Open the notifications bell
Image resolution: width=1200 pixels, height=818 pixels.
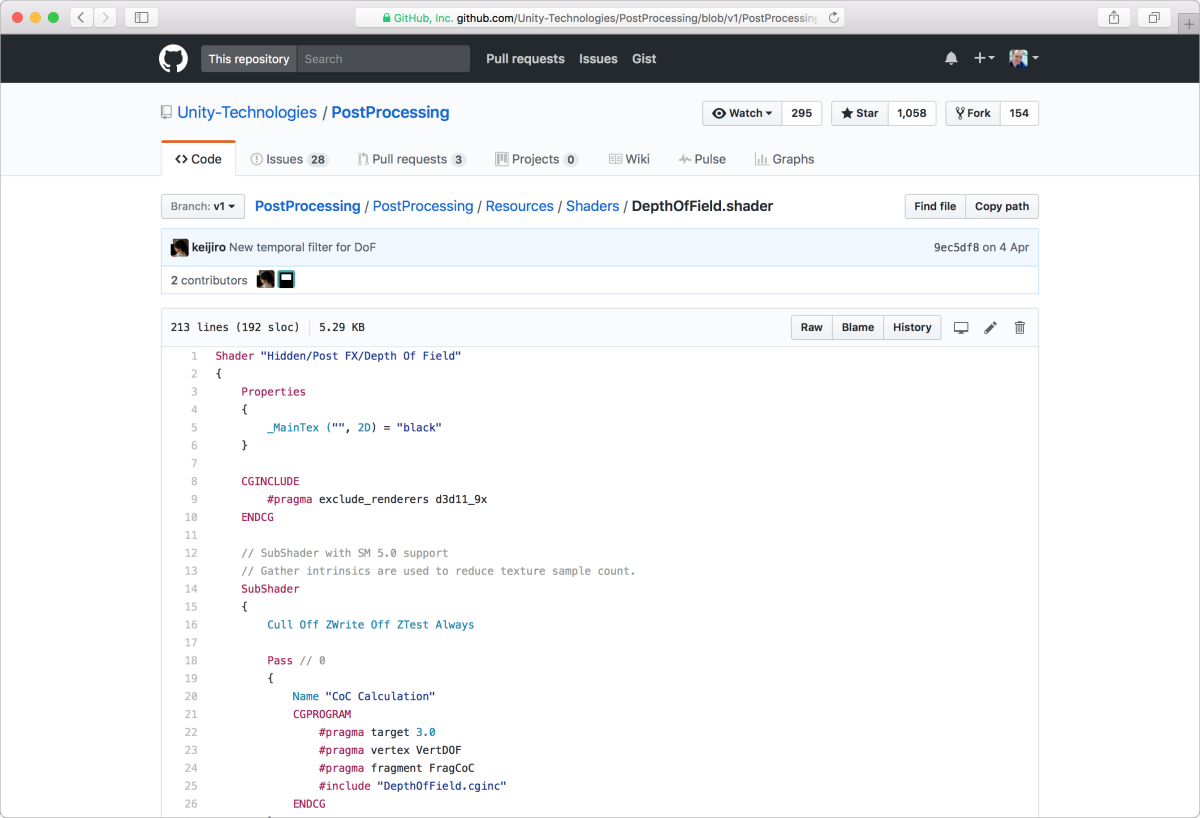pos(951,59)
